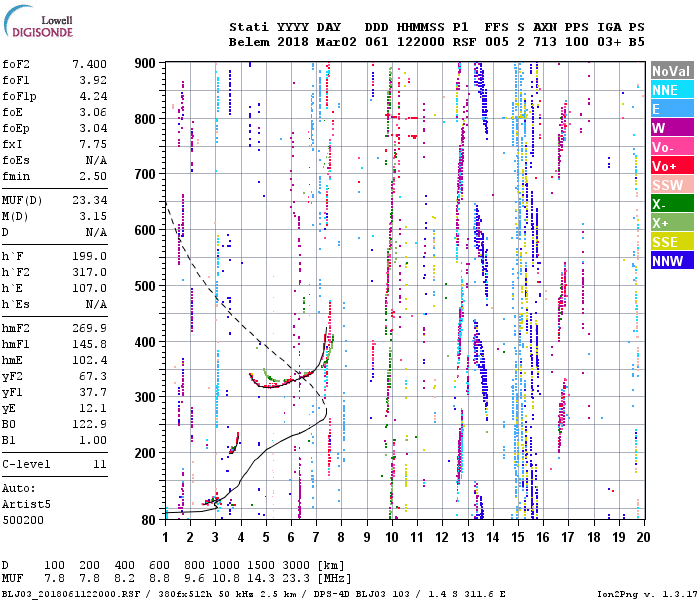Click the foE value 3.06
Image resolution: width=700 pixels, height=600 pixels.
[93, 112]
